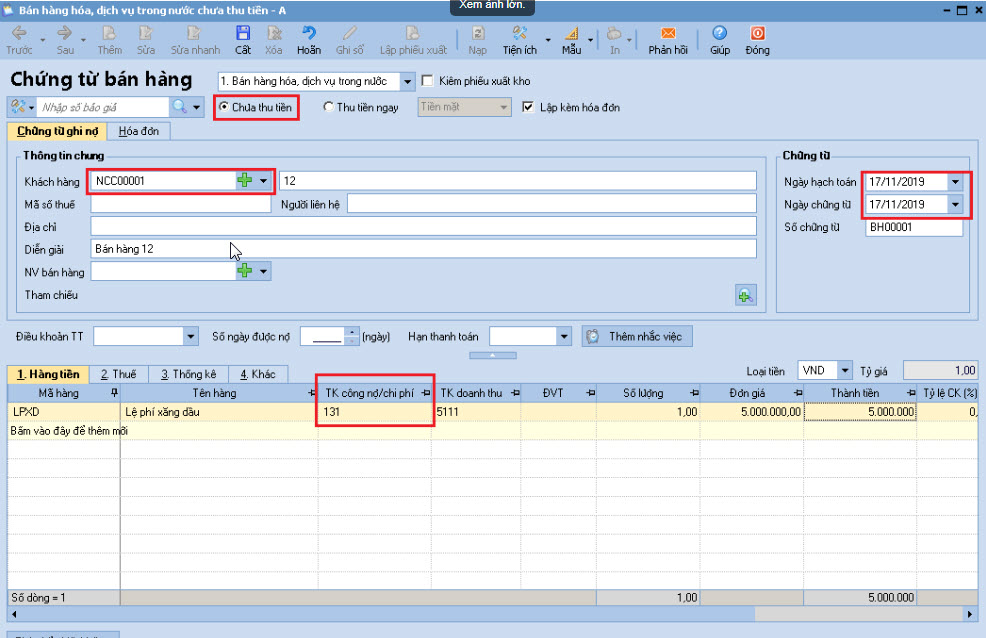
Task: Click the Ghi sổ post icon
Action: pyautogui.click(x=350, y=33)
